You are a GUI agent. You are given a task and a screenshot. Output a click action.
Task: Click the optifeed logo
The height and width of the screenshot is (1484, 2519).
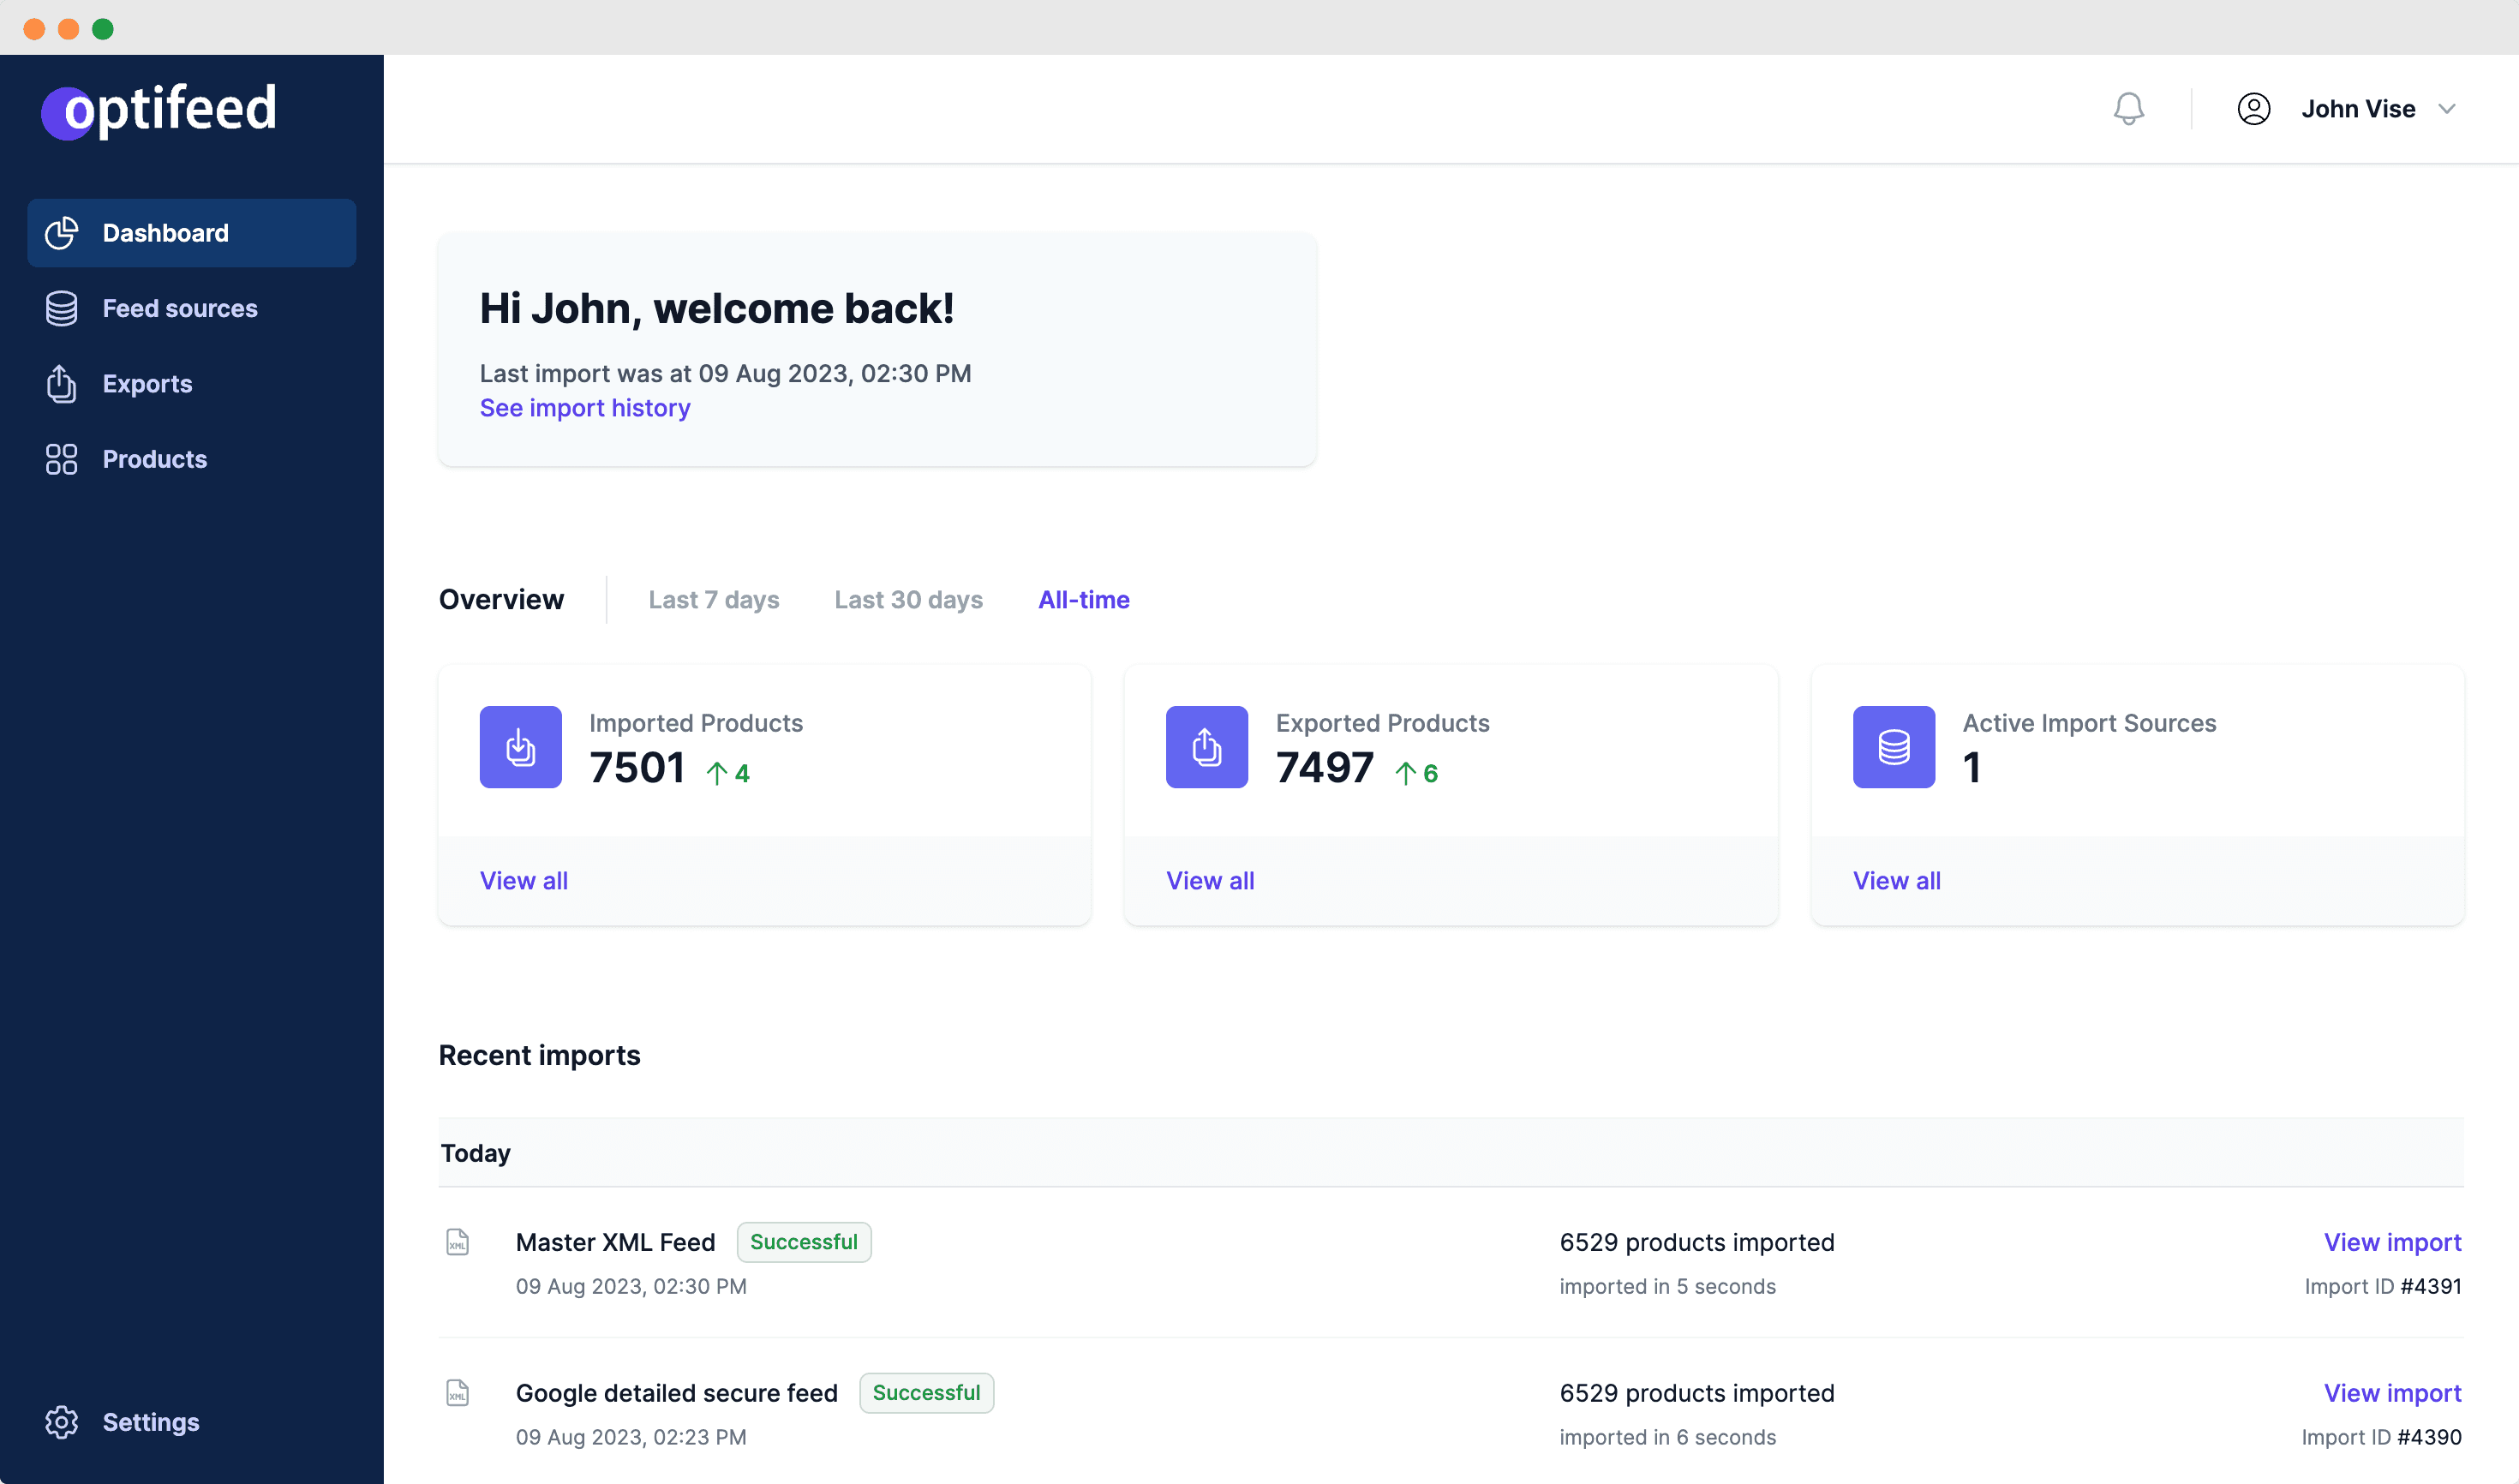tap(160, 108)
